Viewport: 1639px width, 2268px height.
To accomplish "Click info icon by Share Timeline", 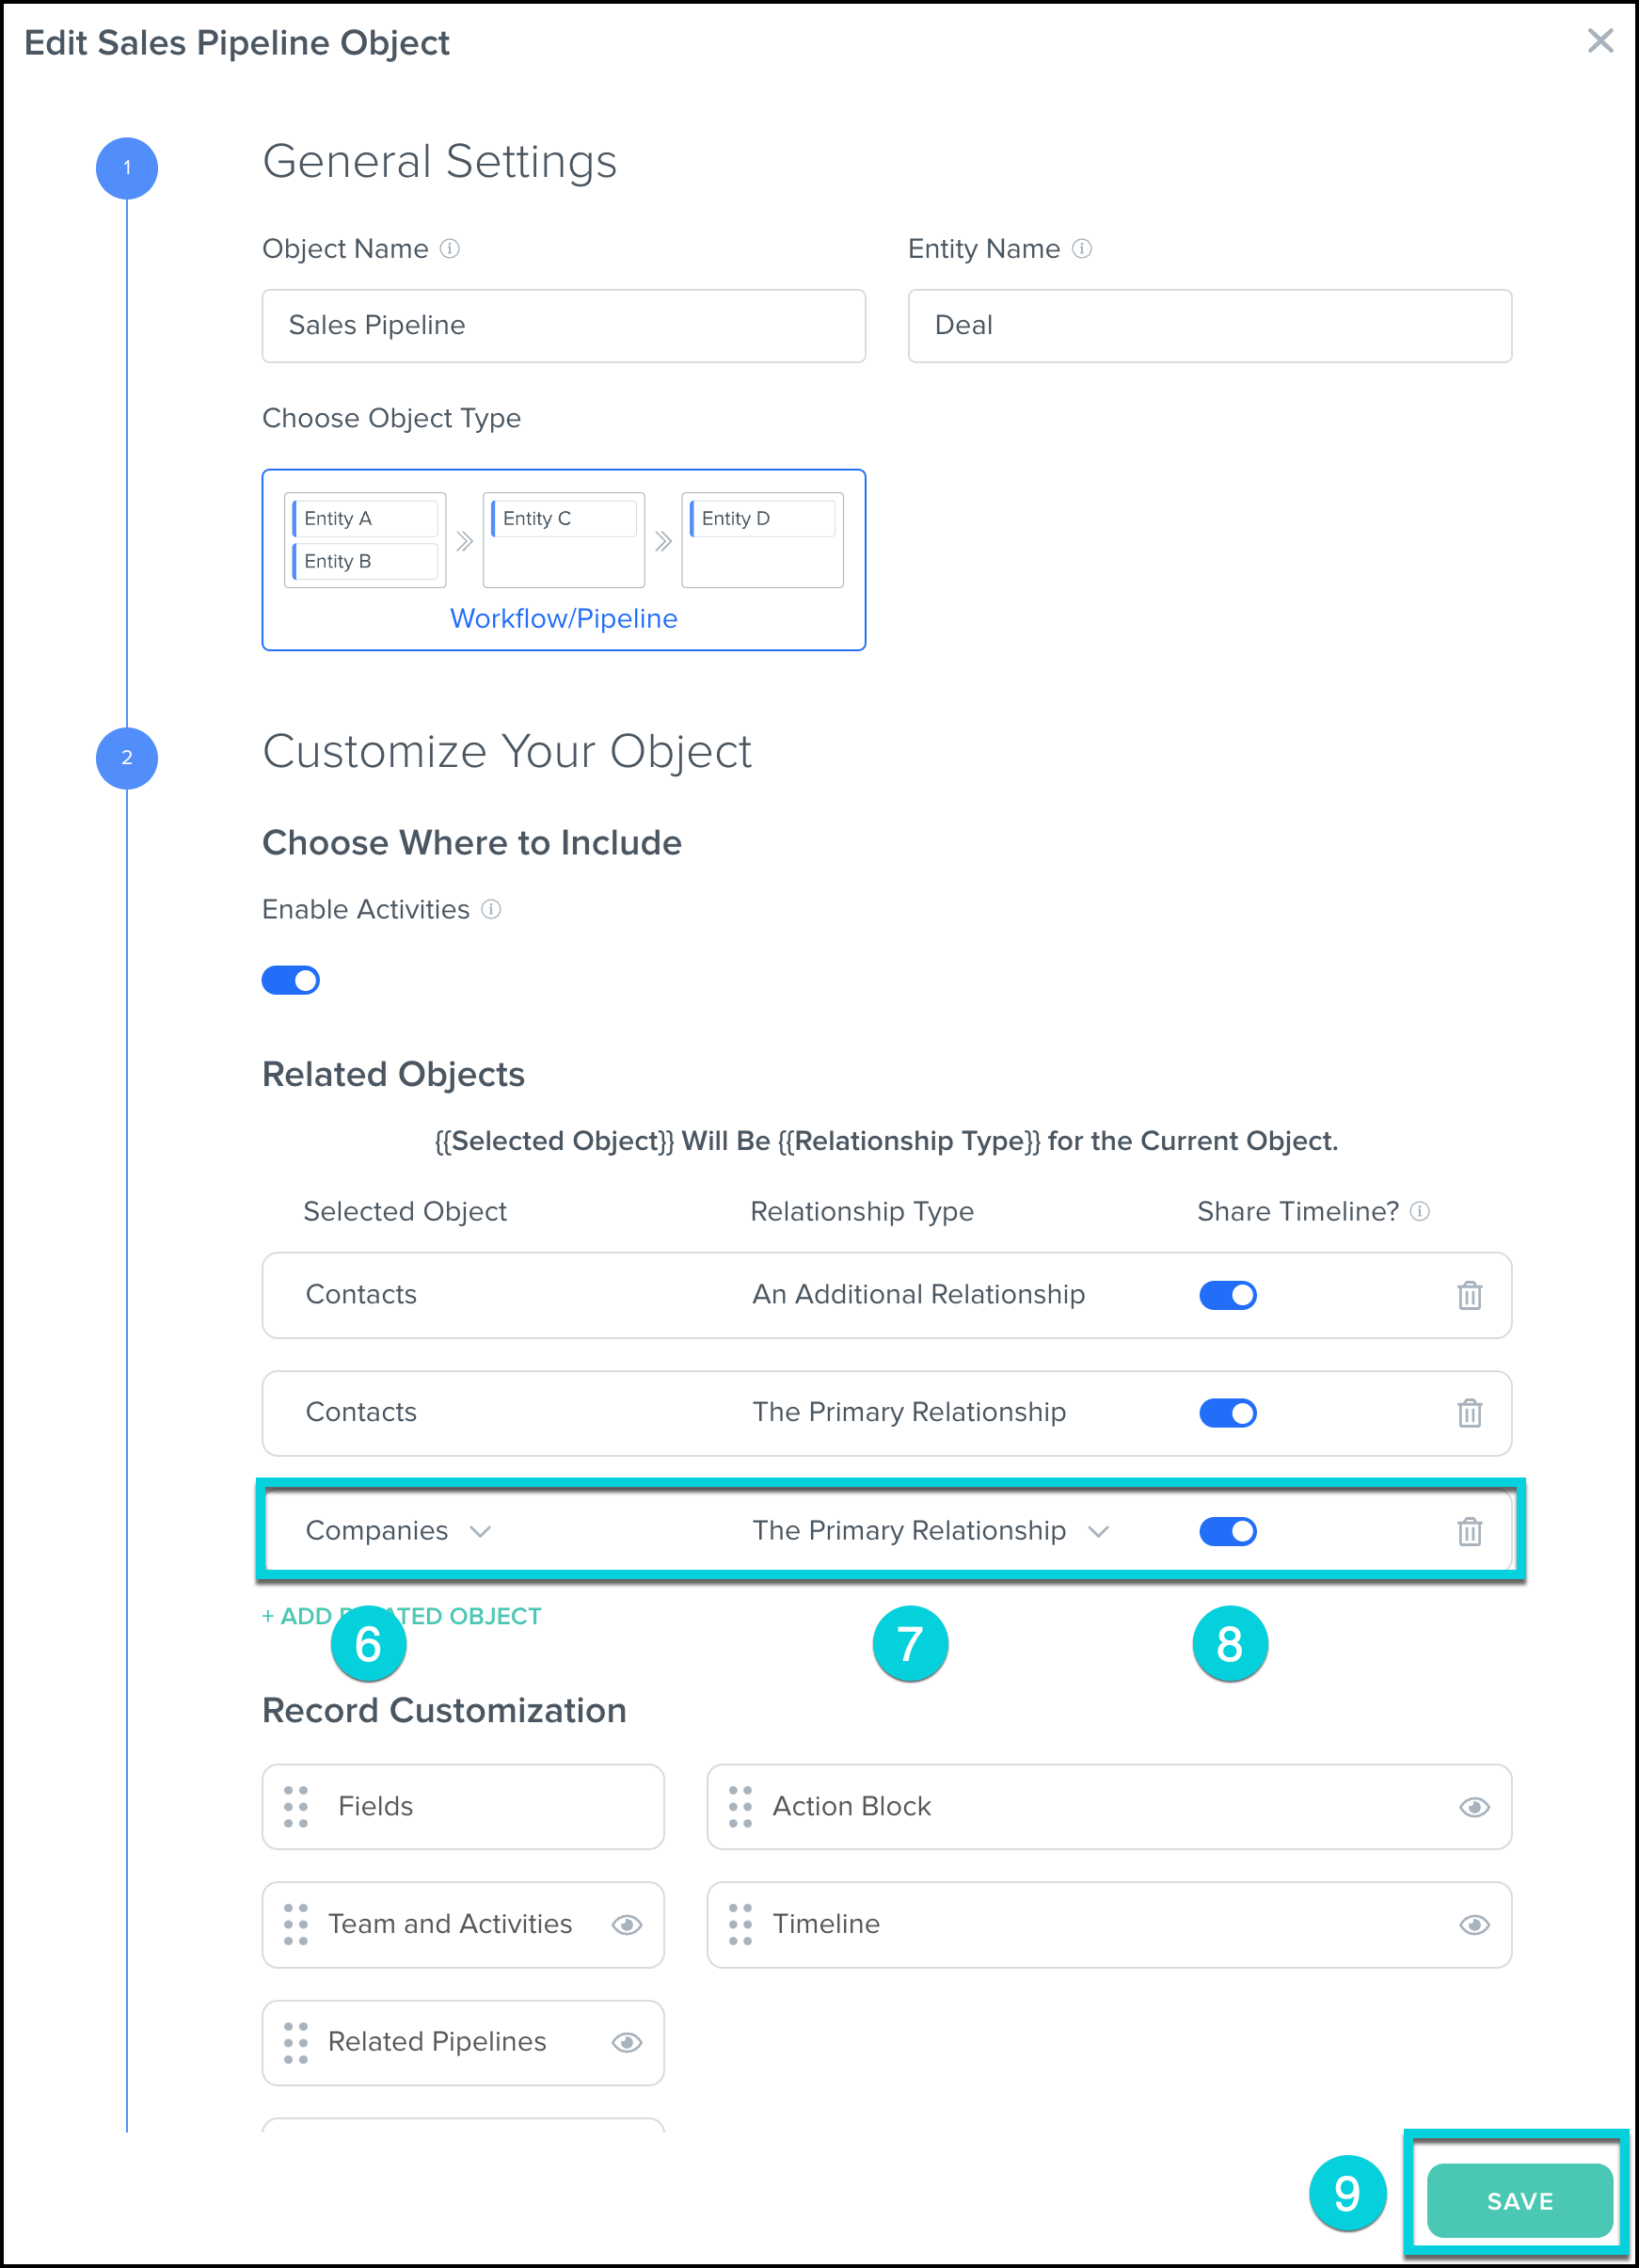I will 1419,1211.
